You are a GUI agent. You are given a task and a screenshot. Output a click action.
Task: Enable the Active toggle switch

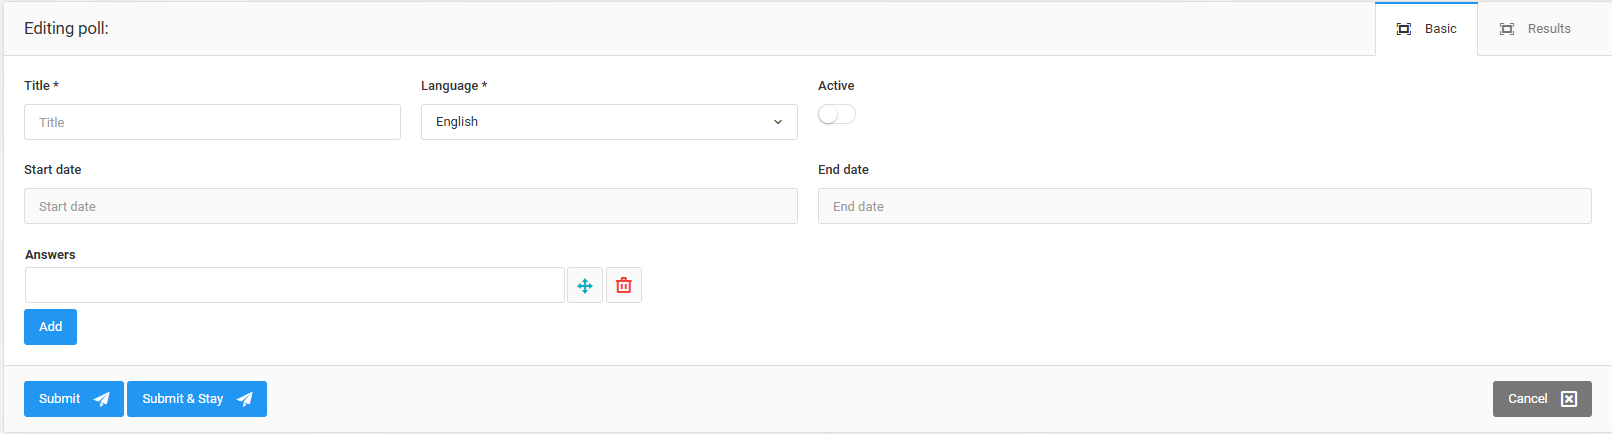click(x=837, y=115)
